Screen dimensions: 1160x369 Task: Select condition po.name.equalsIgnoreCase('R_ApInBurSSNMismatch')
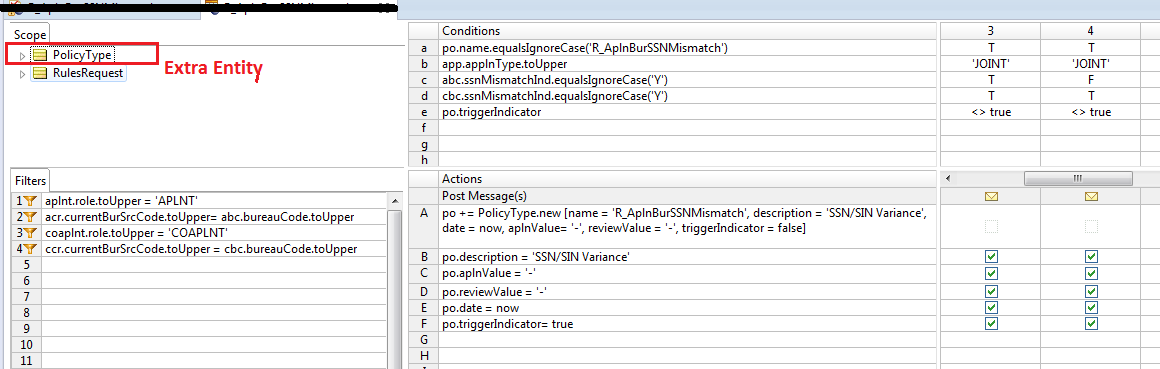(585, 48)
